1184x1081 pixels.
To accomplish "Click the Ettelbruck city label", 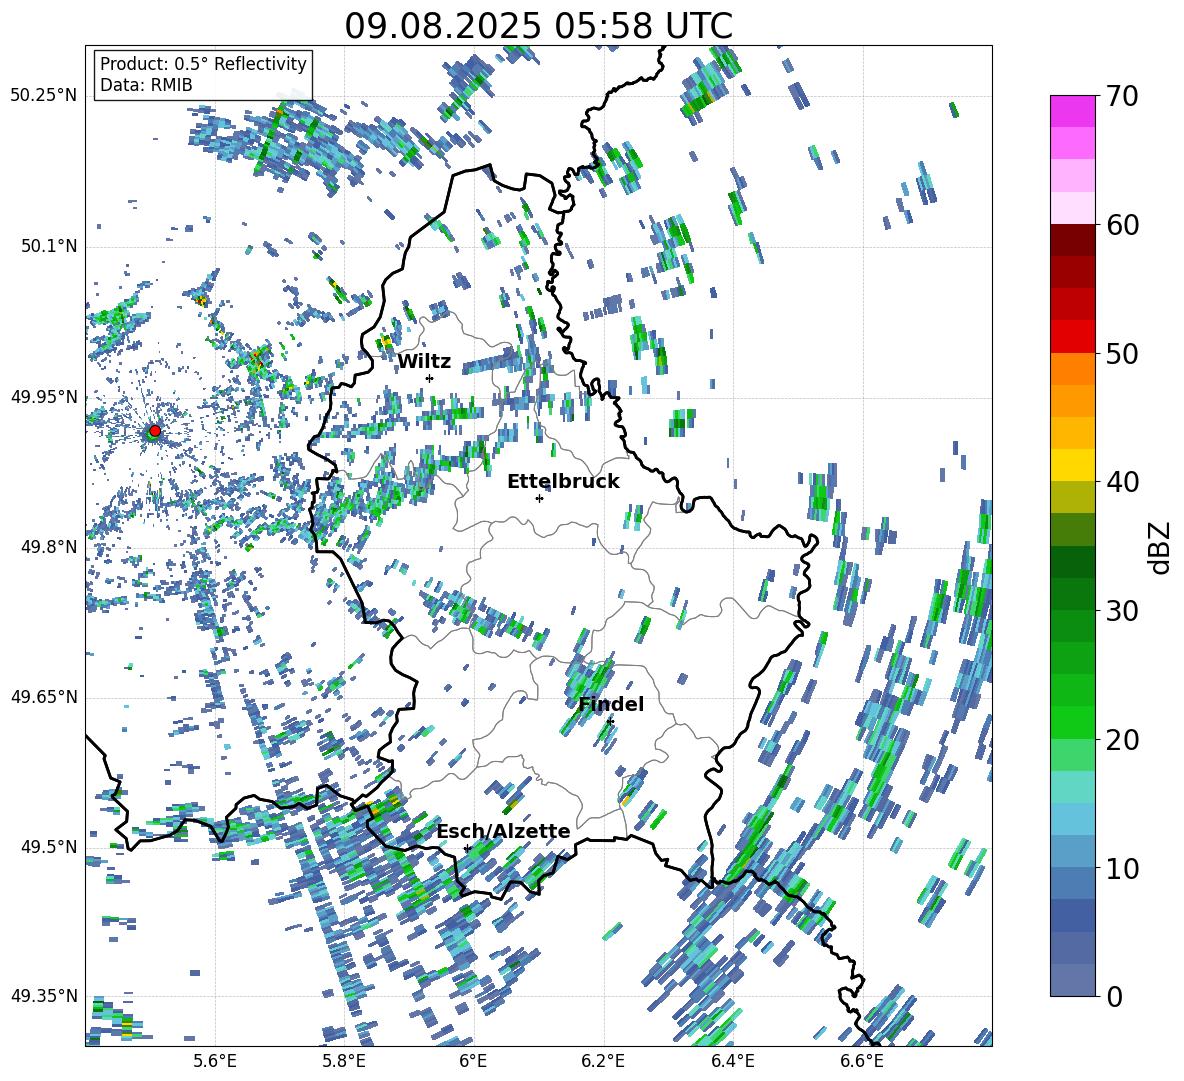I will [x=563, y=482].
